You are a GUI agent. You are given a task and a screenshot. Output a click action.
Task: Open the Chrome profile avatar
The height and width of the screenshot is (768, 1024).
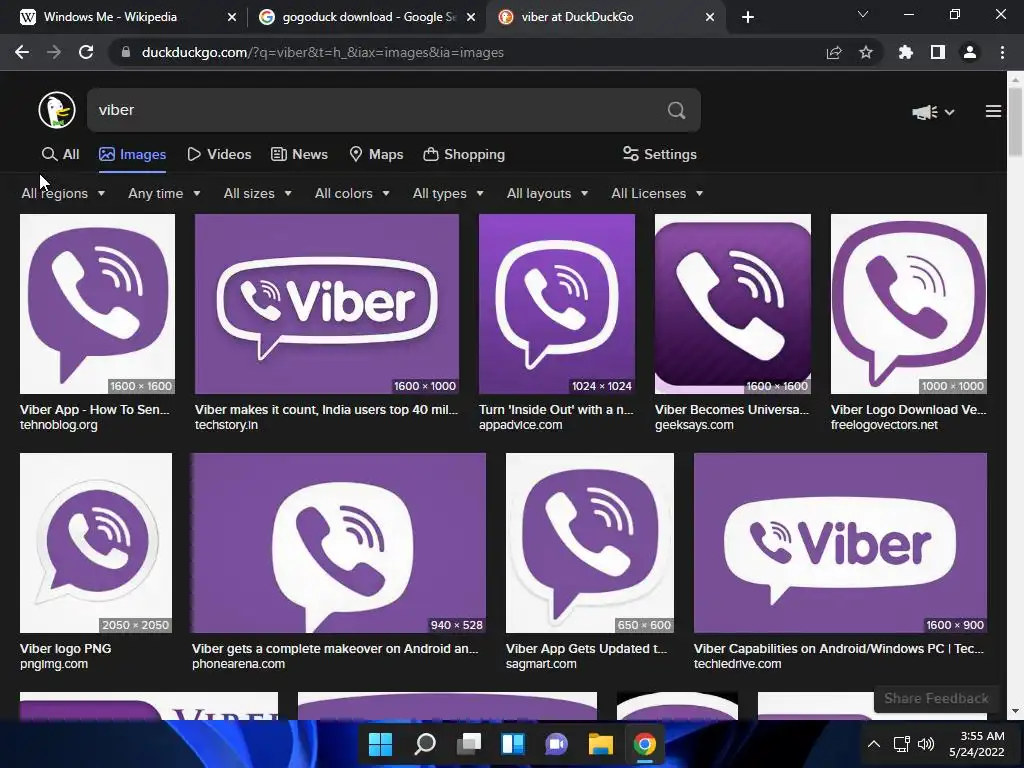click(x=970, y=52)
